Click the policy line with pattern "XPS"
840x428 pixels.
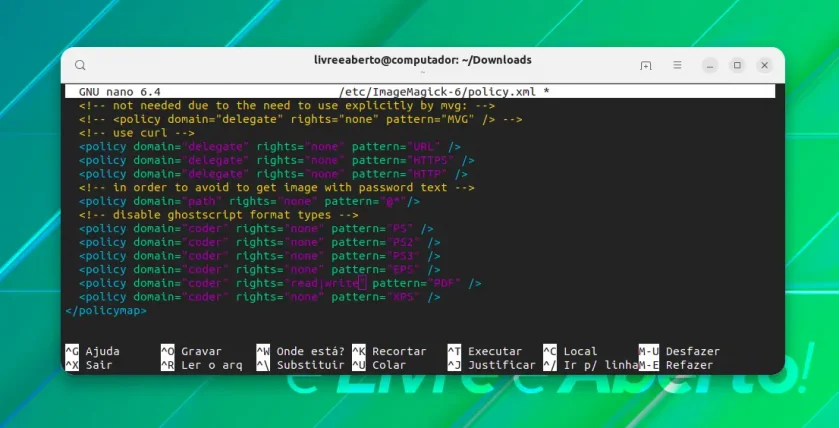pos(260,297)
